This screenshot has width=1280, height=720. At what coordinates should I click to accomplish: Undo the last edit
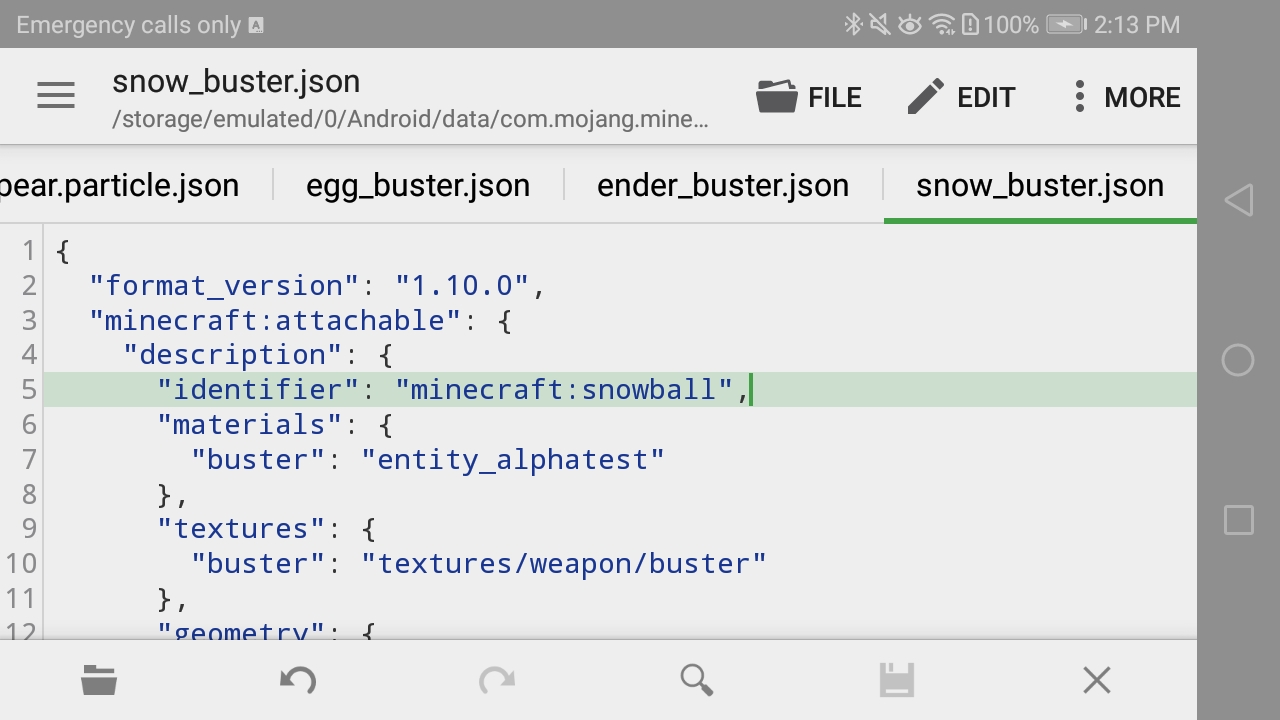pyautogui.click(x=298, y=681)
